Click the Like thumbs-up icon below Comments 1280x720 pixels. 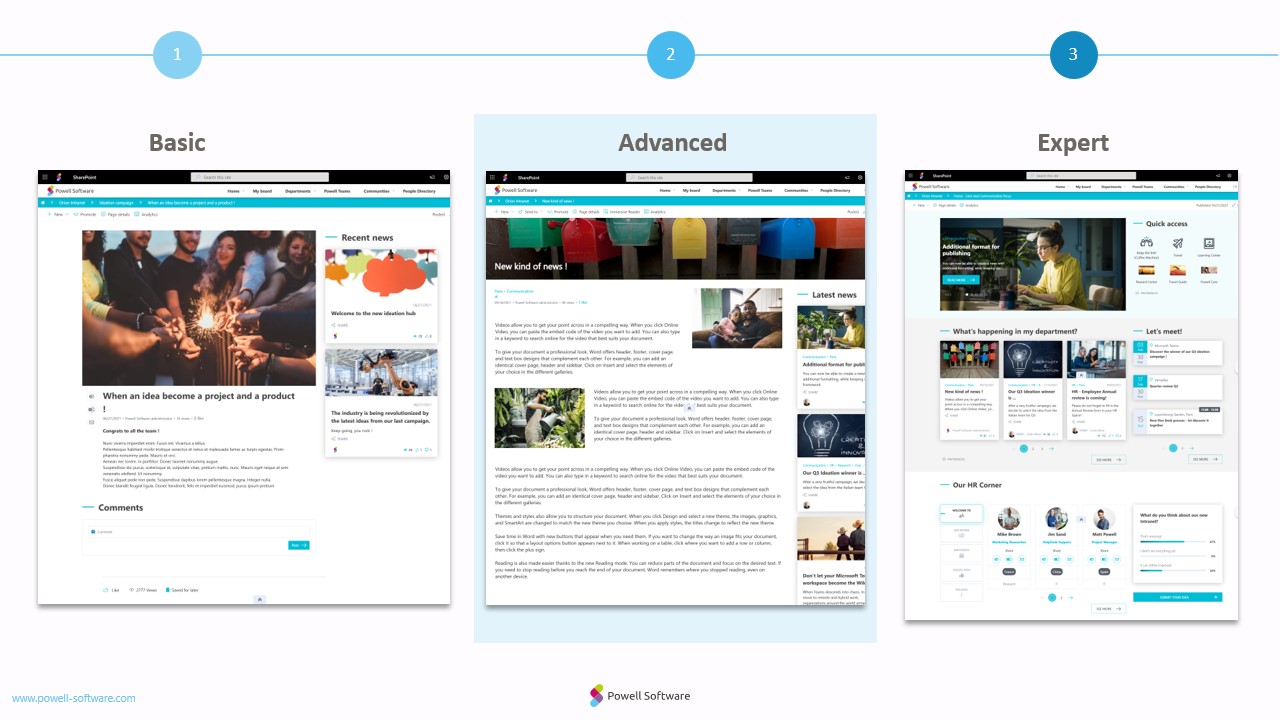coord(106,590)
